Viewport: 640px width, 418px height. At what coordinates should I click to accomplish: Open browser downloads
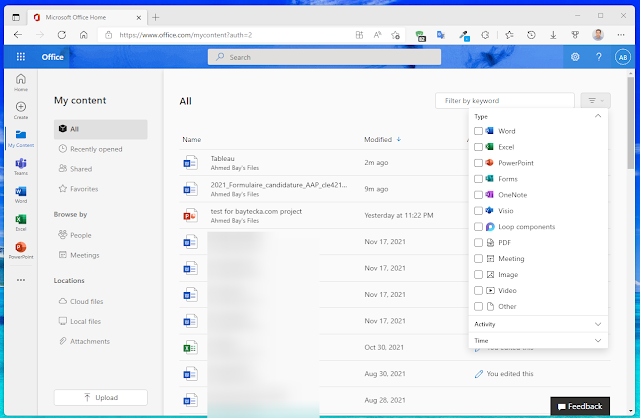[x=553, y=35]
